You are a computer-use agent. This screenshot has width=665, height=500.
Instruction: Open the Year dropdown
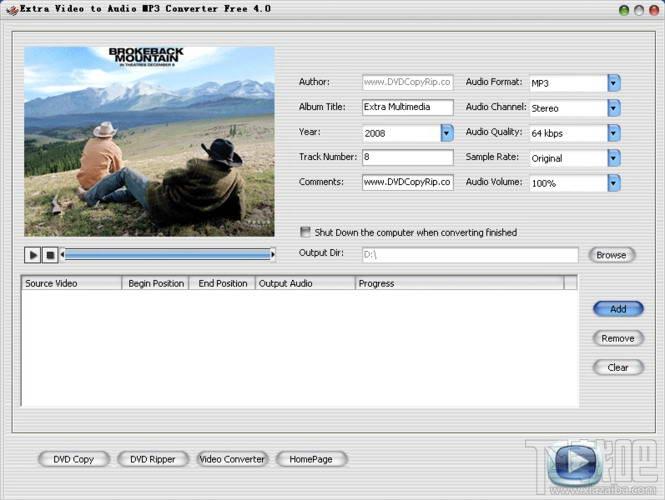click(x=447, y=133)
